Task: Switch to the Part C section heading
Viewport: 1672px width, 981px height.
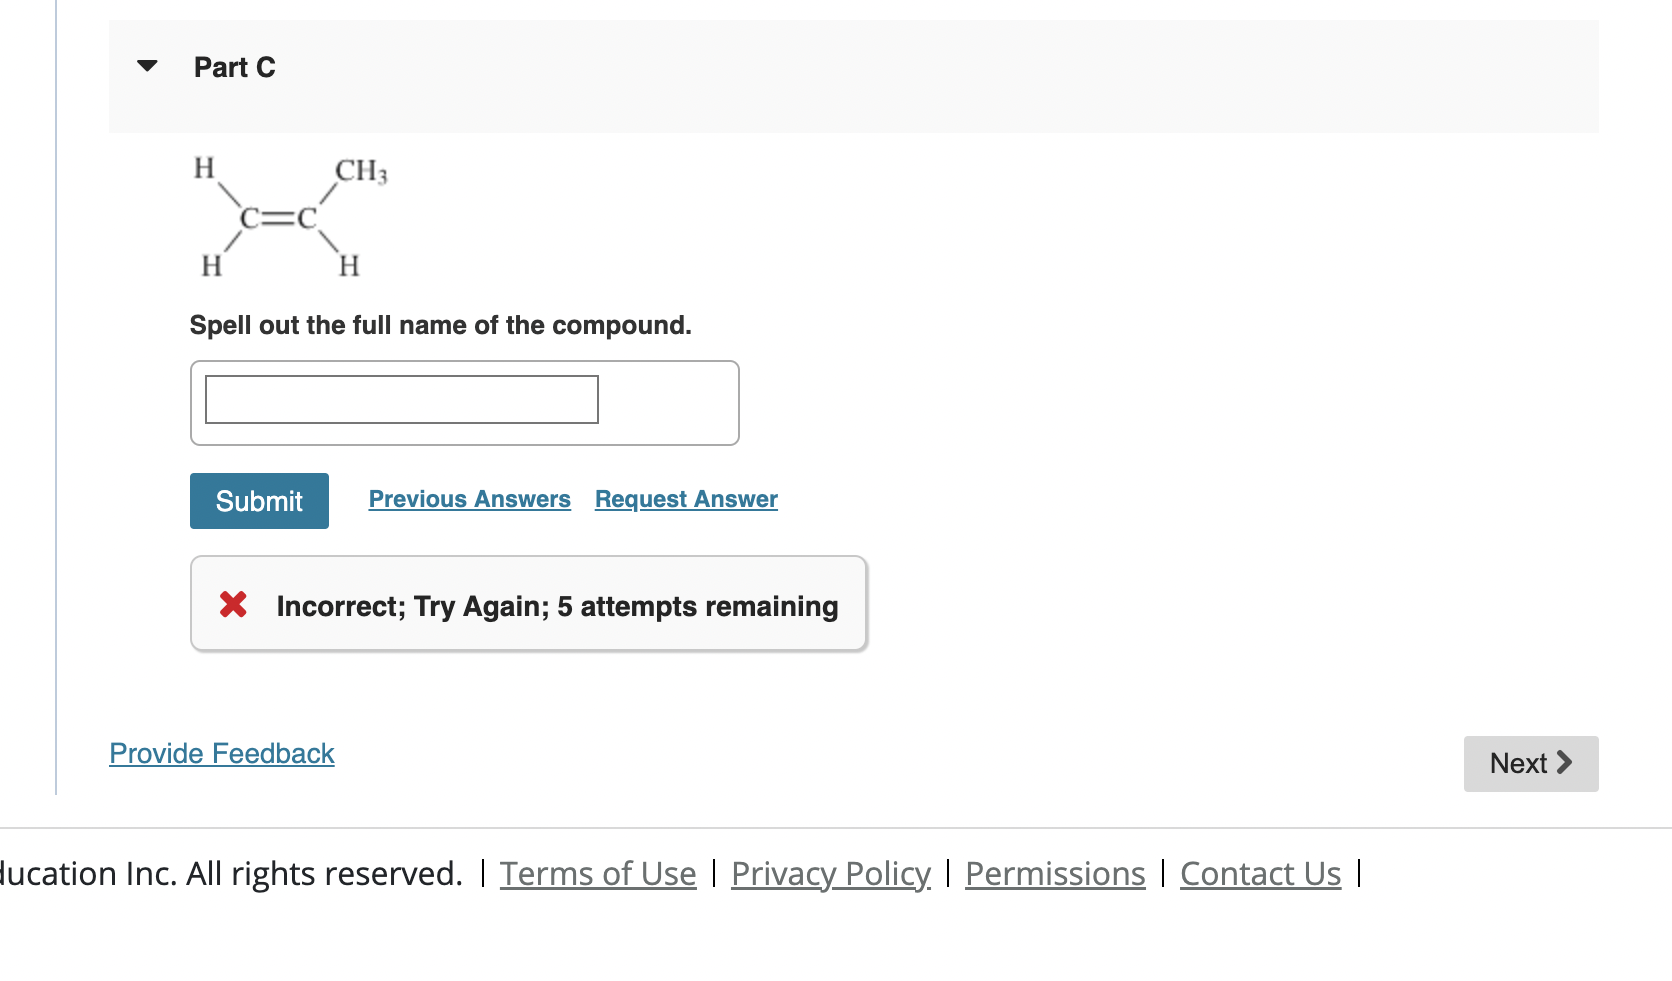Action: click(234, 66)
